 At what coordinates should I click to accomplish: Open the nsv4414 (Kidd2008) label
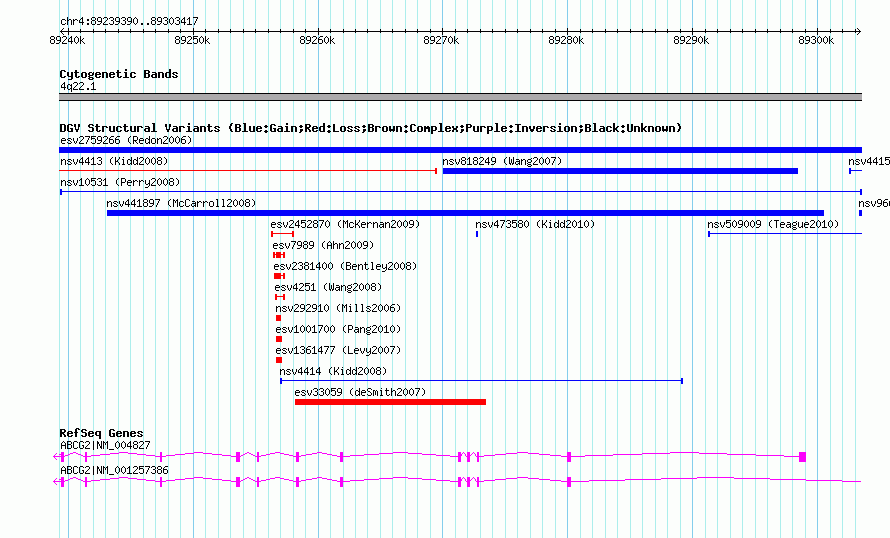[x=333, y=371]
